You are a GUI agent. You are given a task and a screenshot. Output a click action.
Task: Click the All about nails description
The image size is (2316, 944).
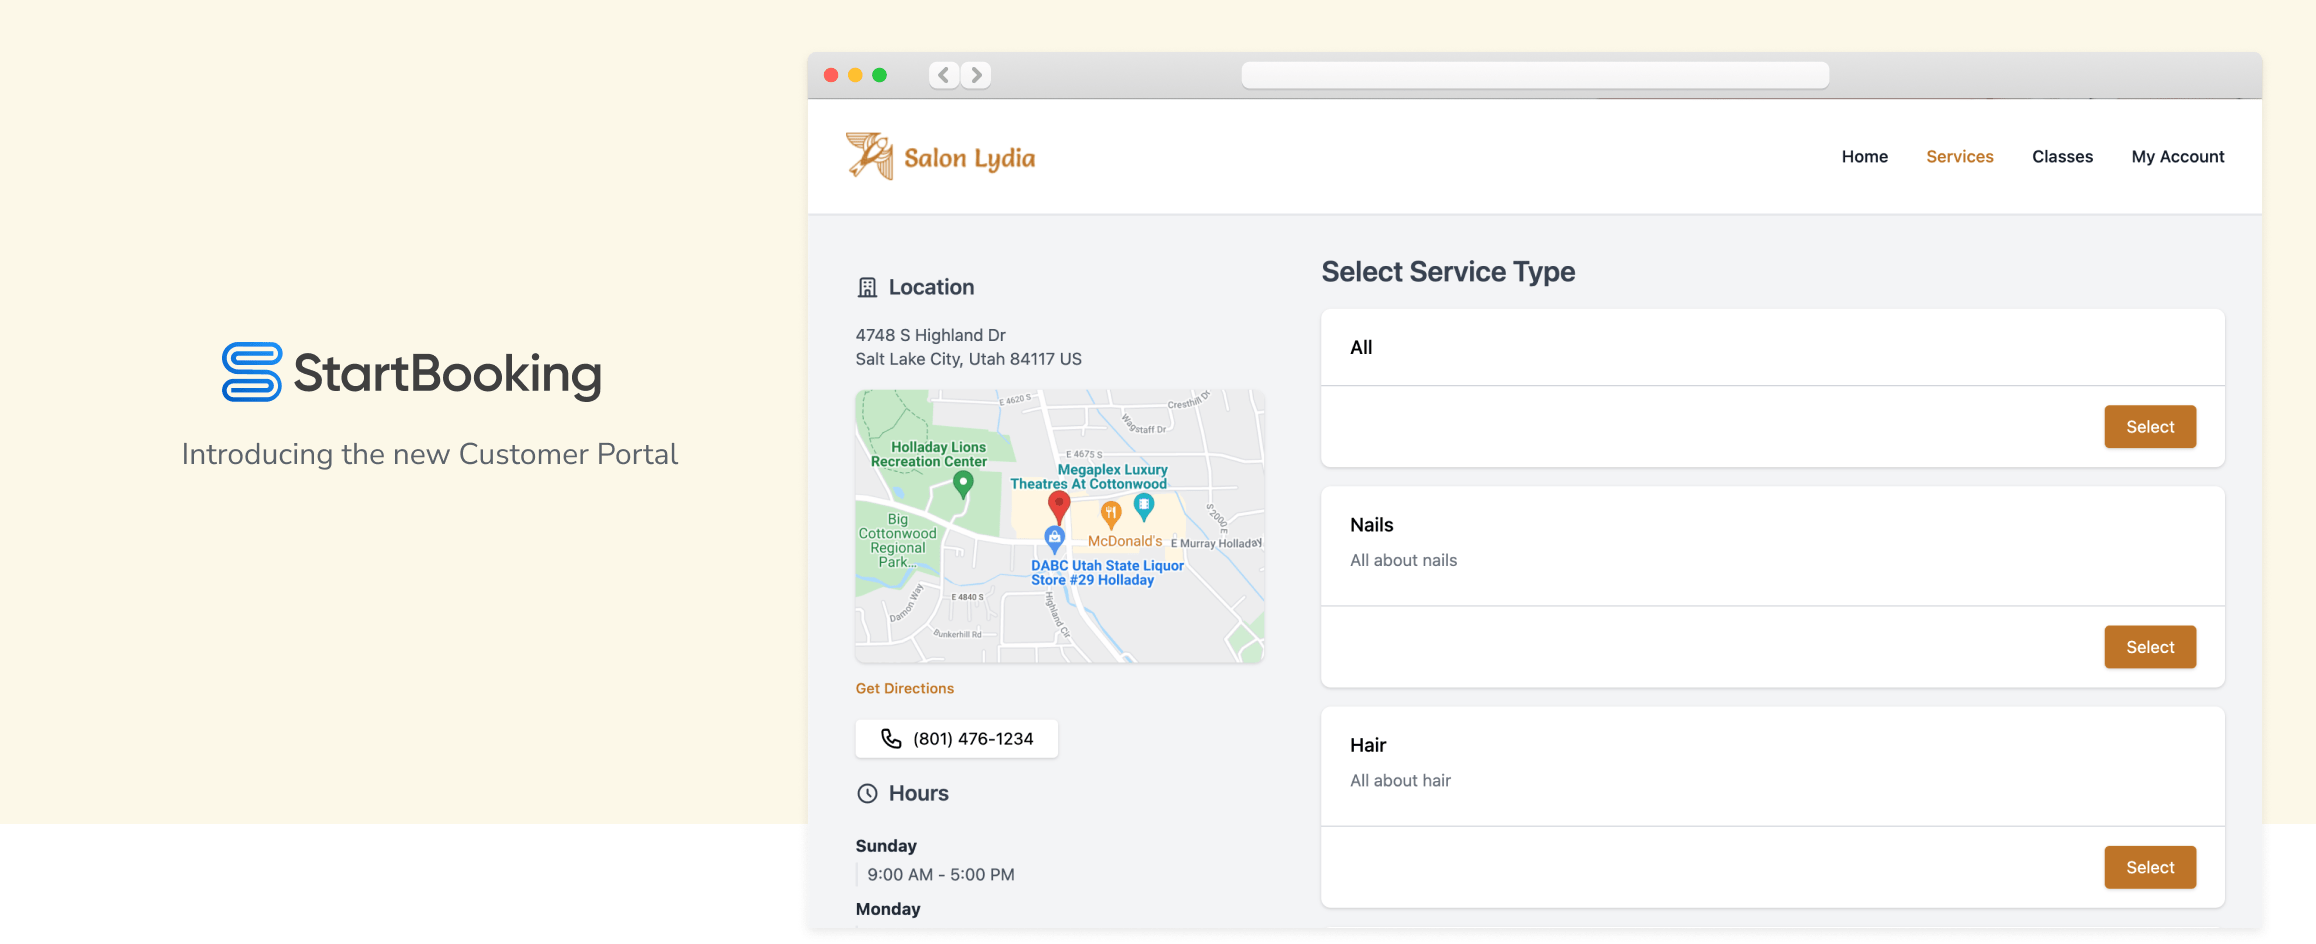pos(1403,560)
